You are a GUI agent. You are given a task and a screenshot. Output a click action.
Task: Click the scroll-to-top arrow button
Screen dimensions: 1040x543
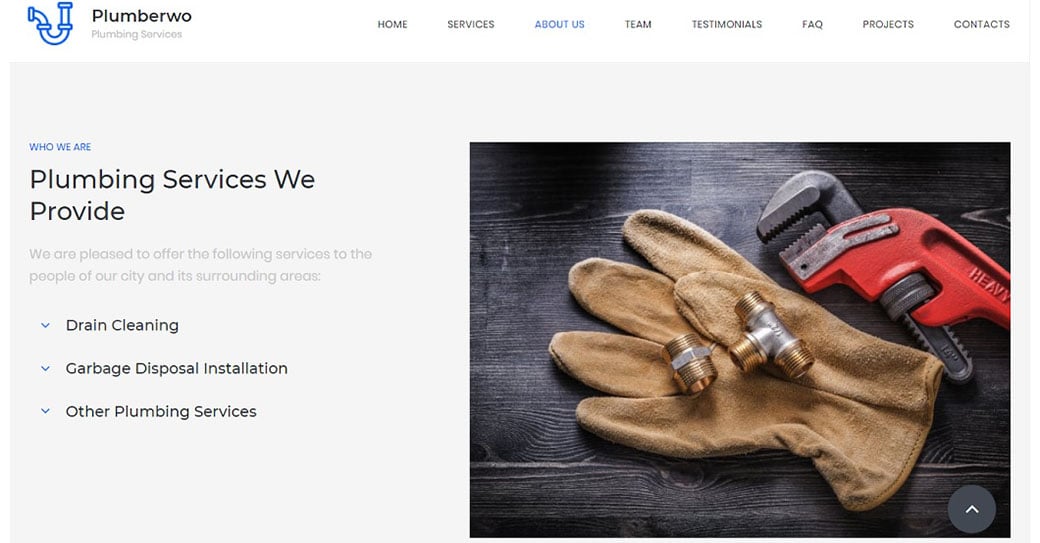(972, 509)
